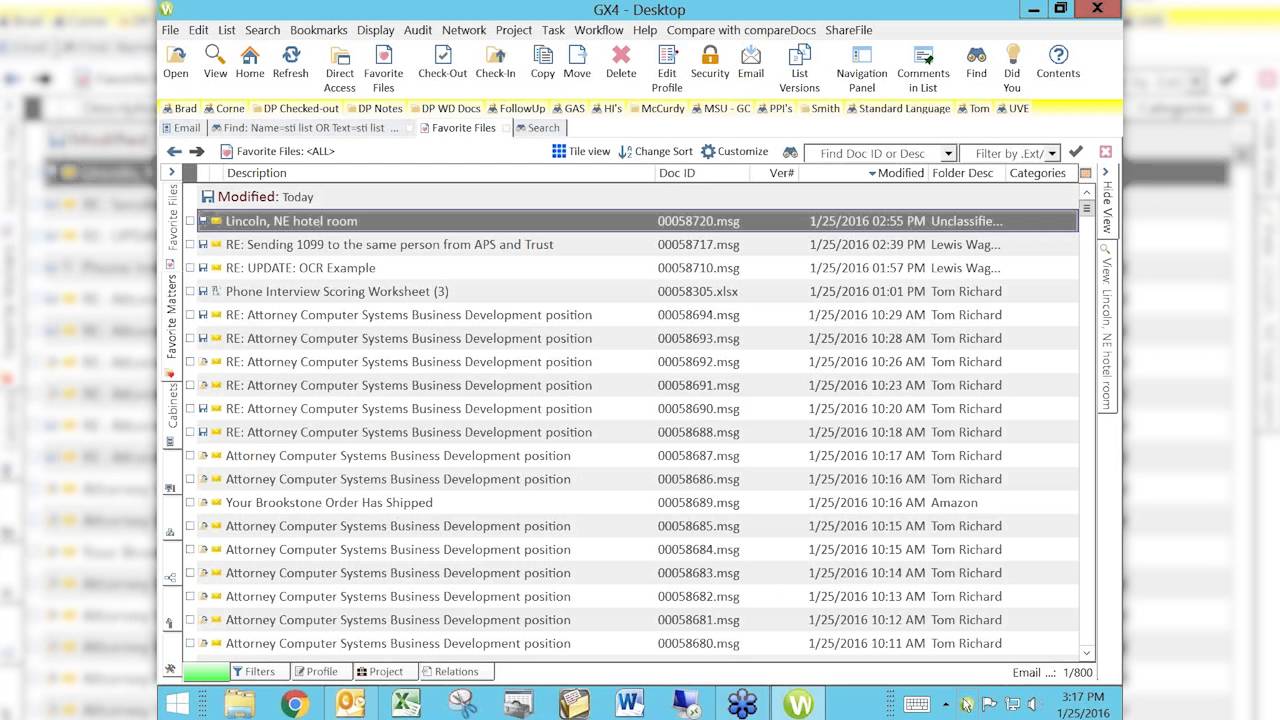
Task: Click the Open toolbar icon
Action: [175, 62]
